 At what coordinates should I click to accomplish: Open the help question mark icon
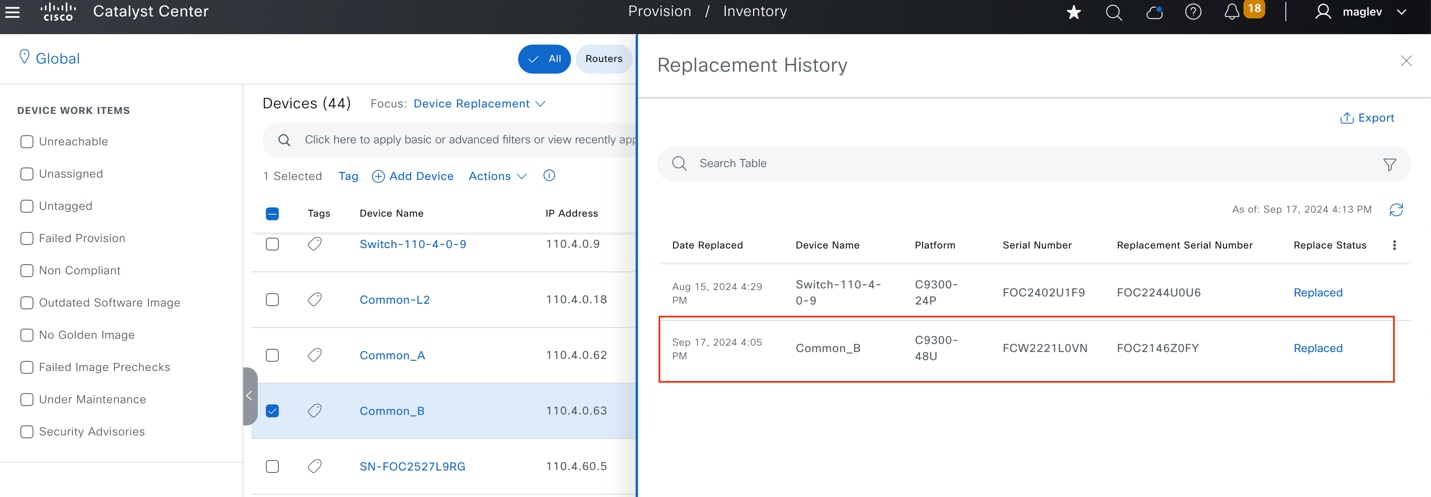click(x=1193, y=12)
